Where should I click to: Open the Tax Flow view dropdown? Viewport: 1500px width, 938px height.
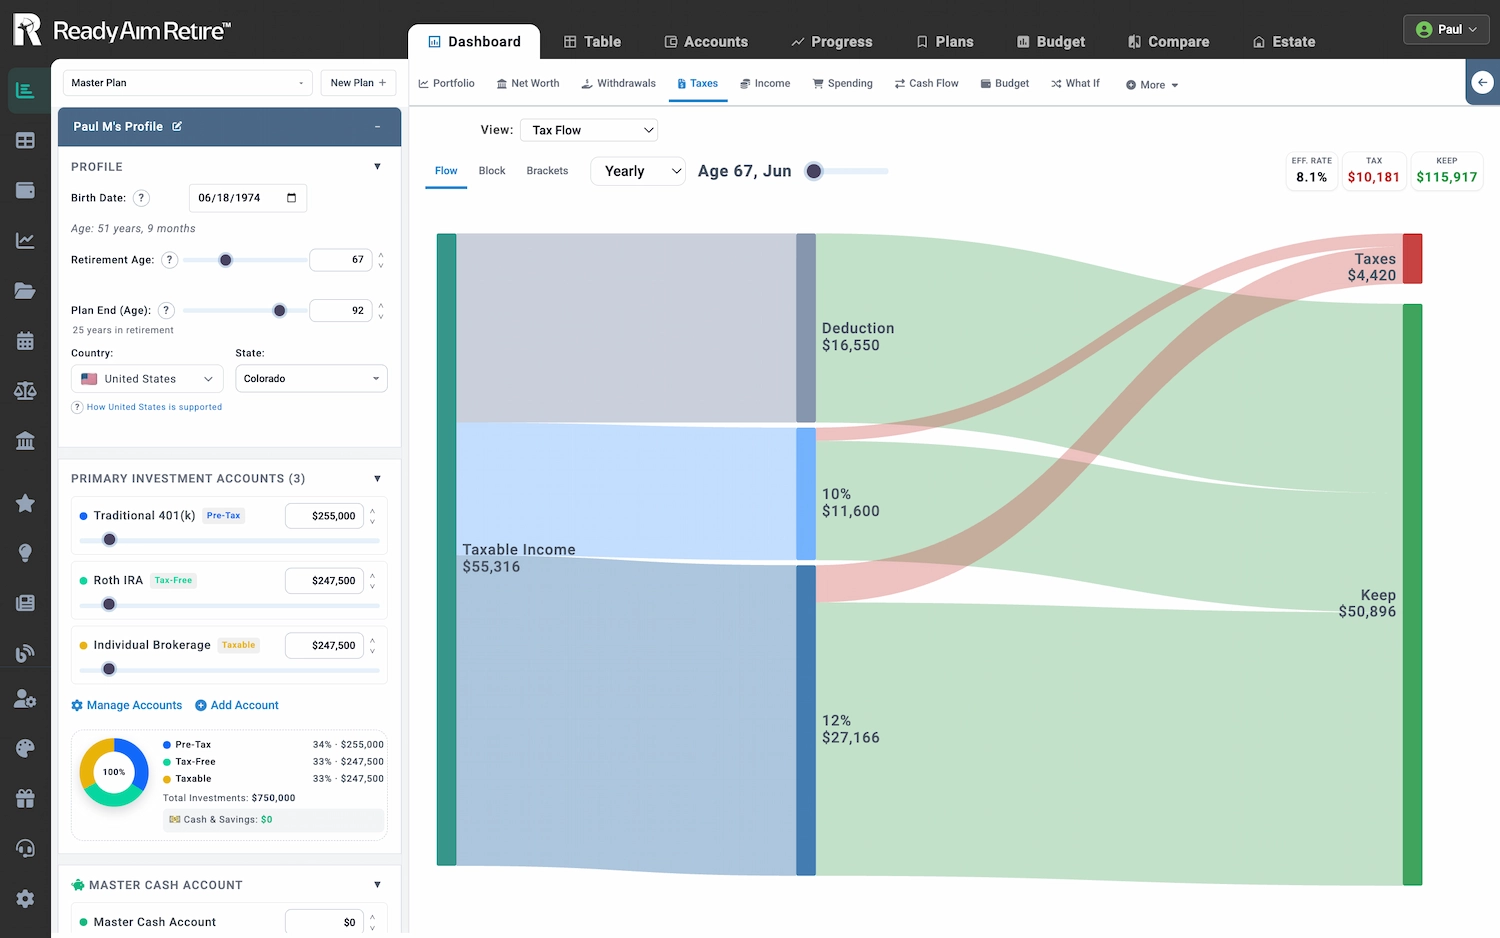tap(589, 130)
